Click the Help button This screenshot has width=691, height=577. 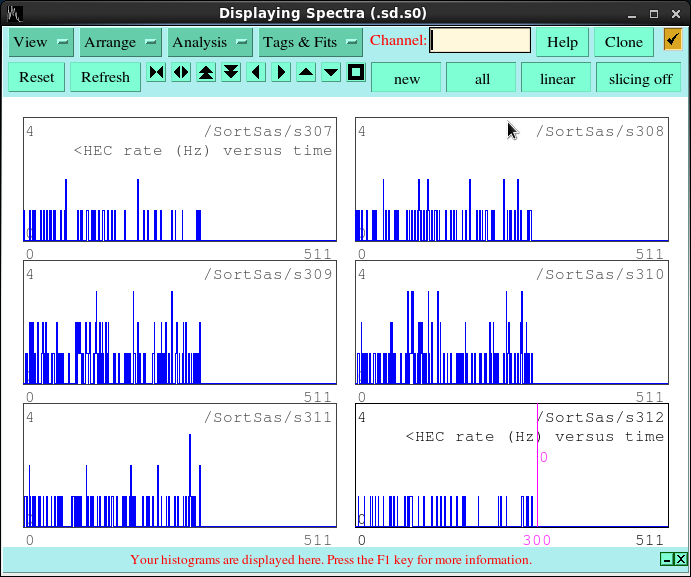(x=562, y=42)
